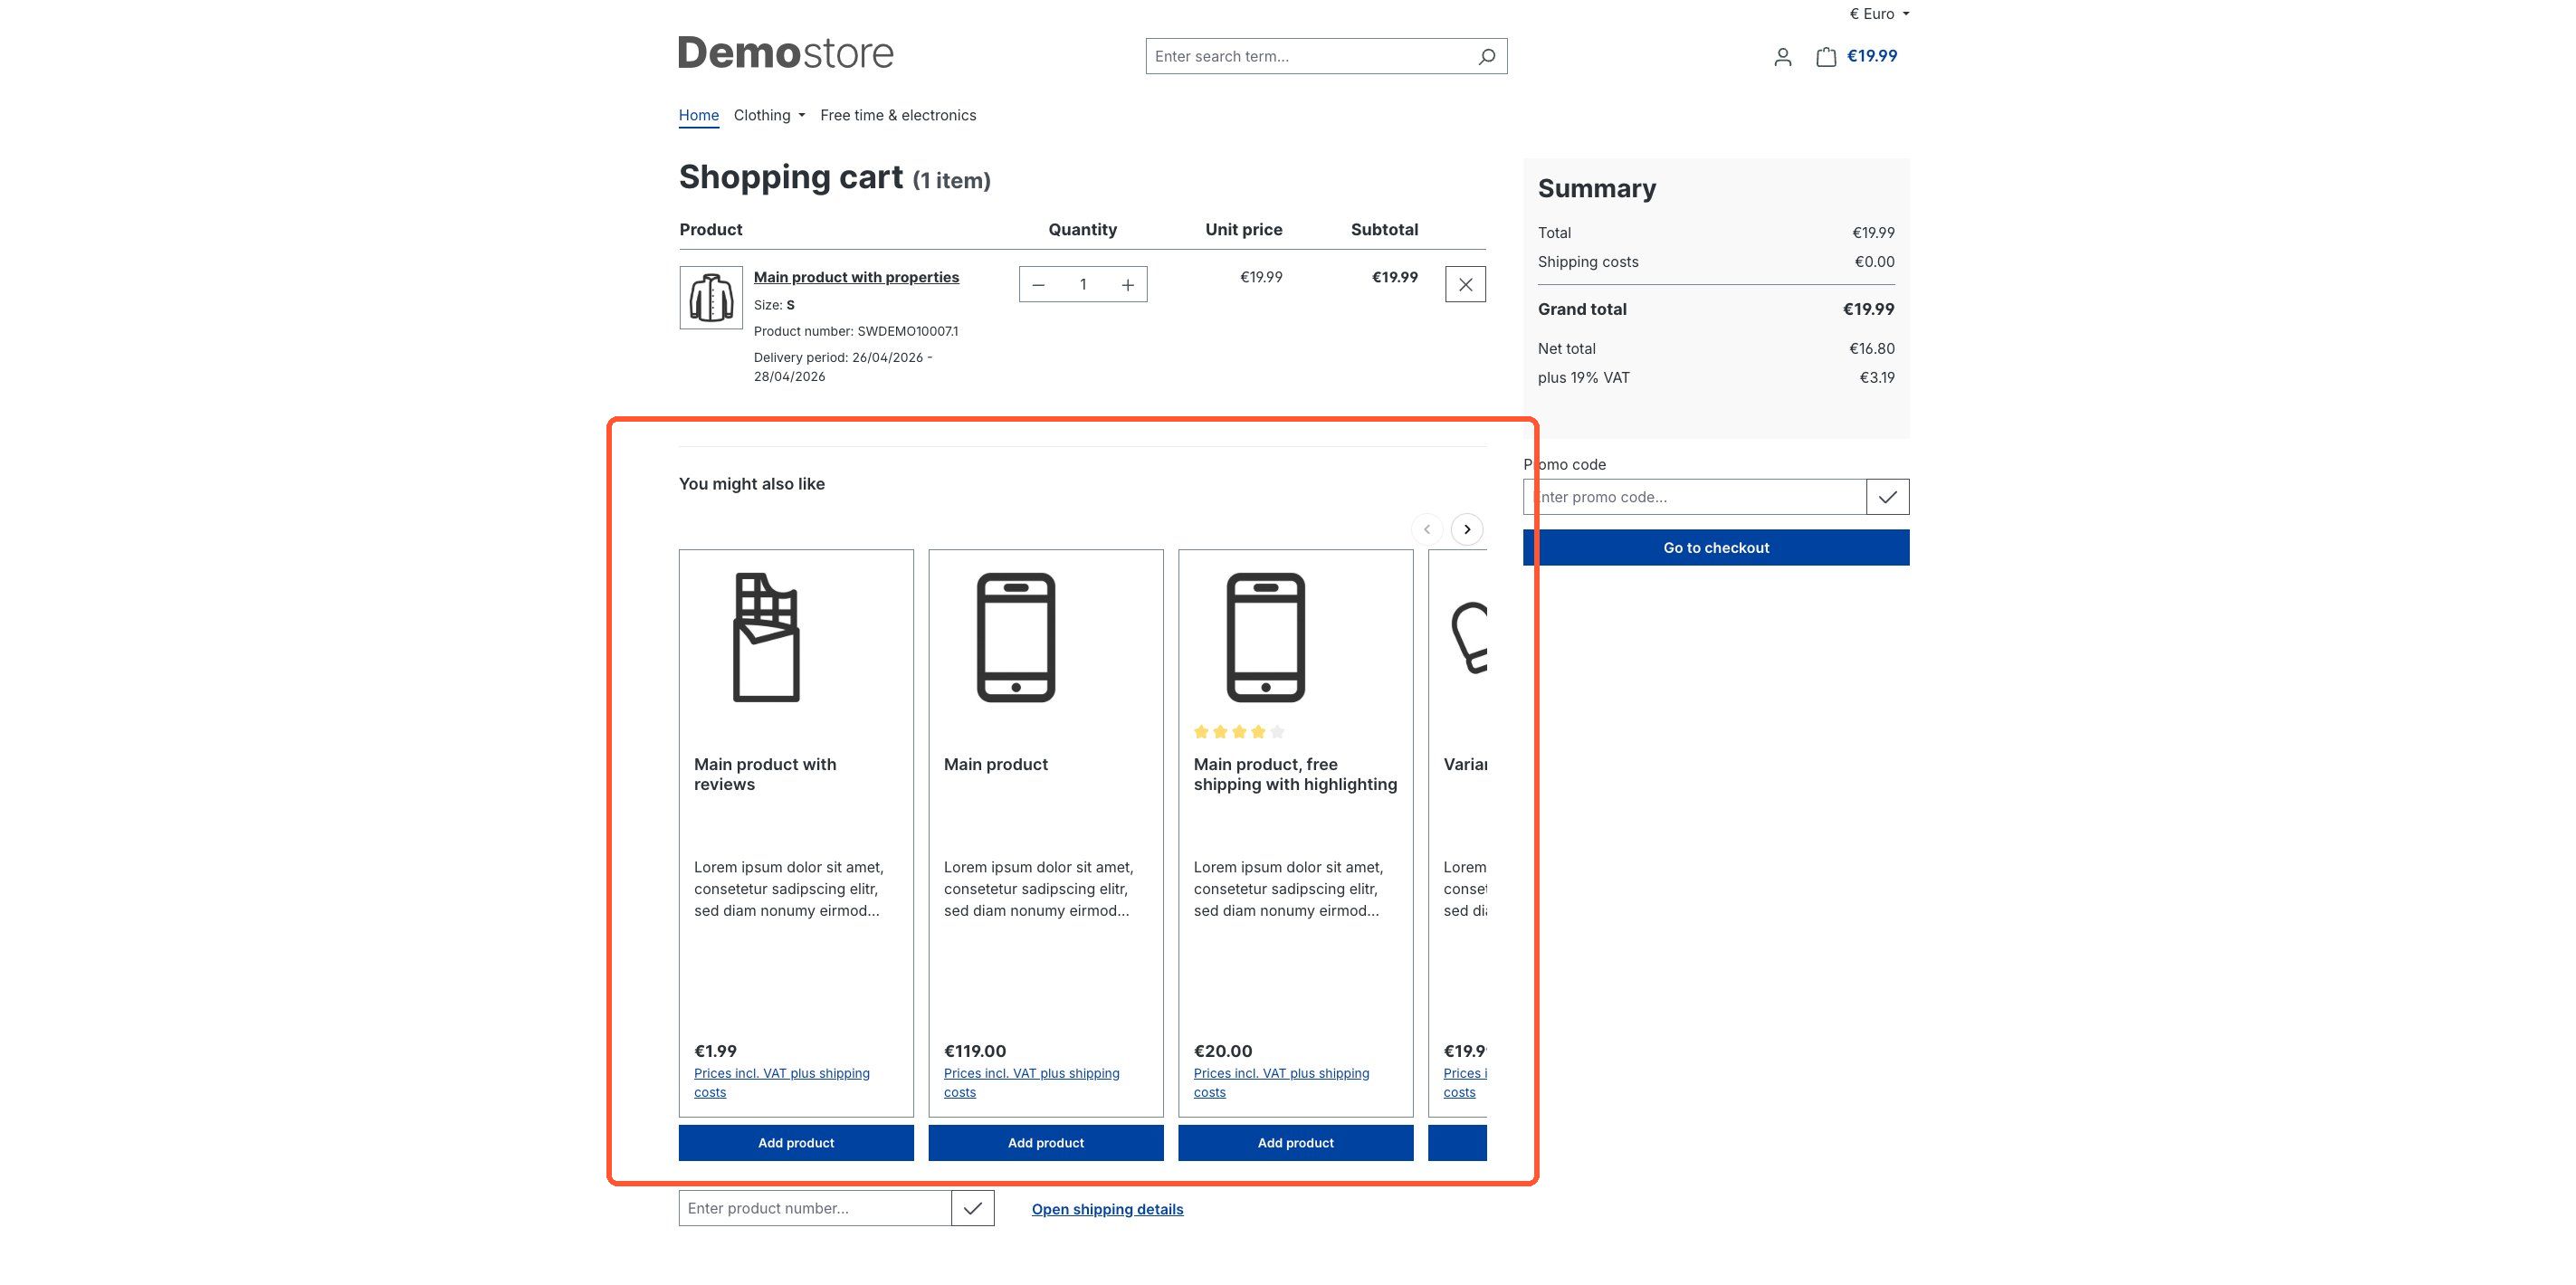Add Main product with reviews to cart
2576x1285 pixels.
click(796, 1143)
